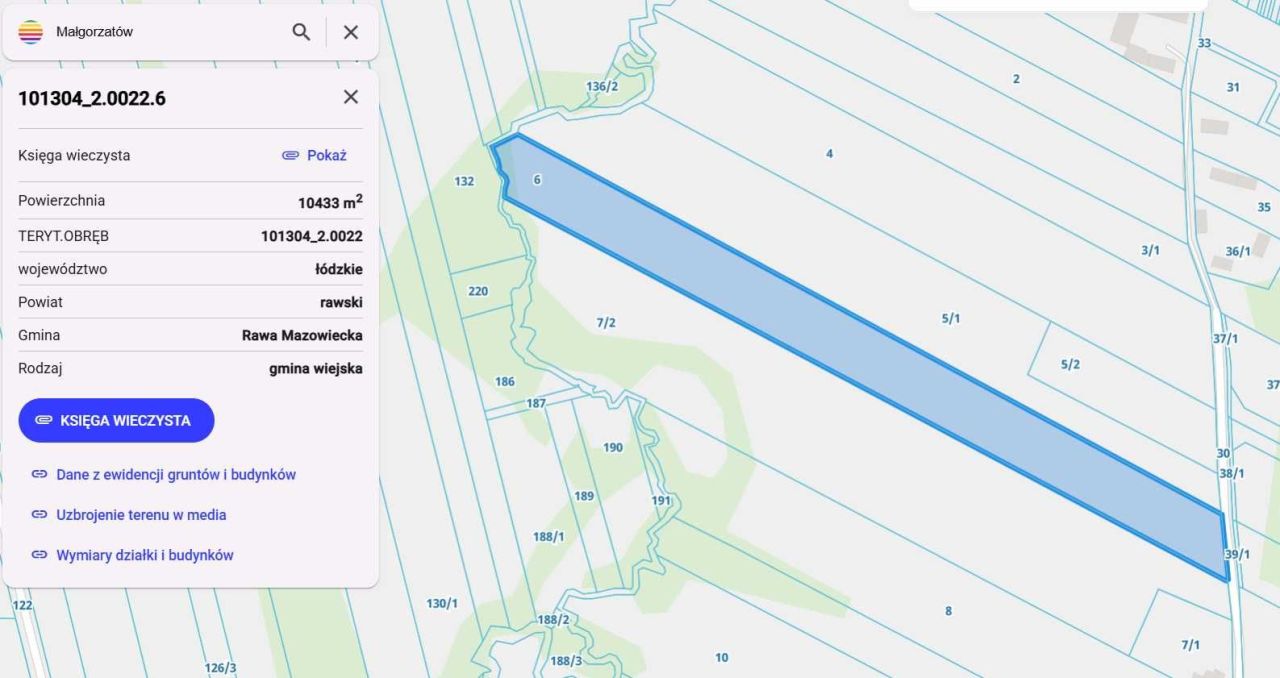Click the parcel ID heading 101304_2.0022.6
Viewport: 1280px width, 678px height.
point(92,98)
